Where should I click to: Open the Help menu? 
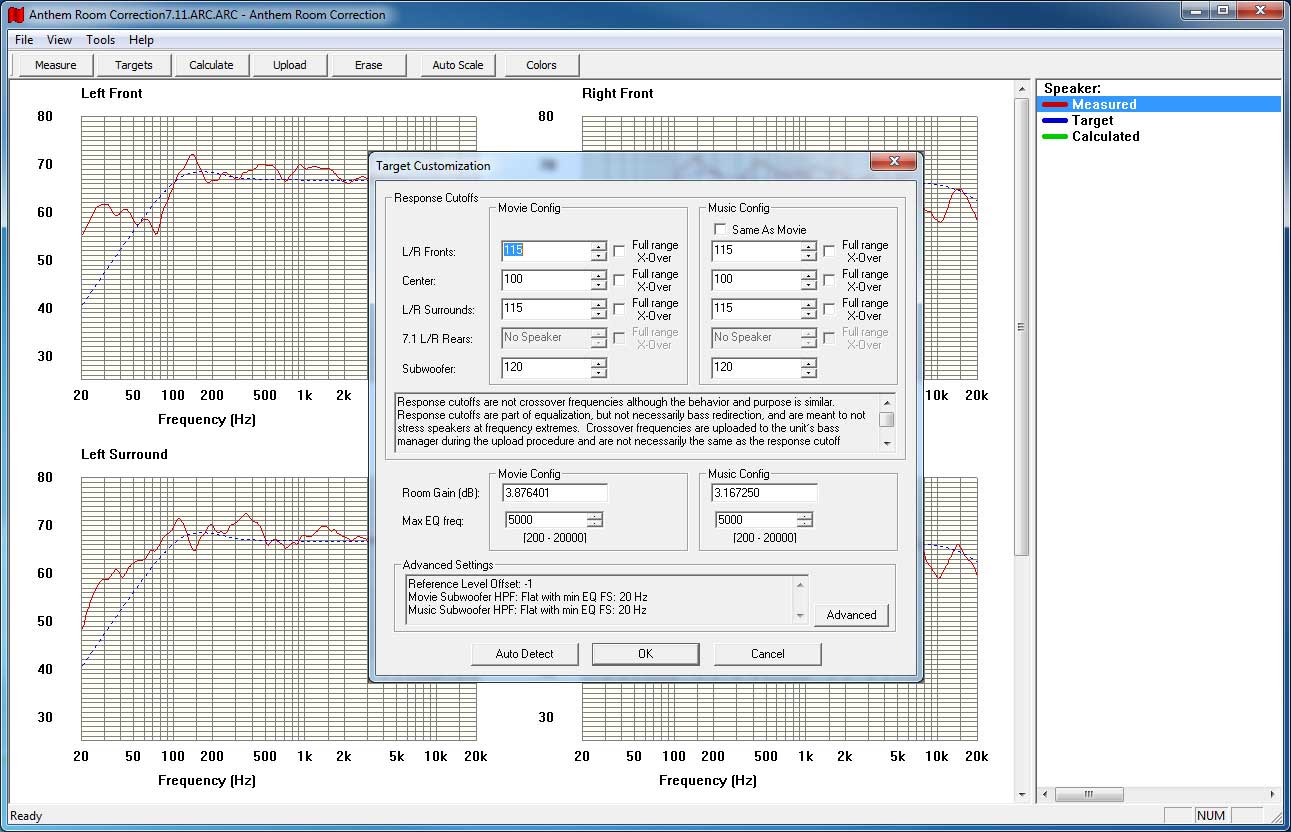[x=141, y=40]
